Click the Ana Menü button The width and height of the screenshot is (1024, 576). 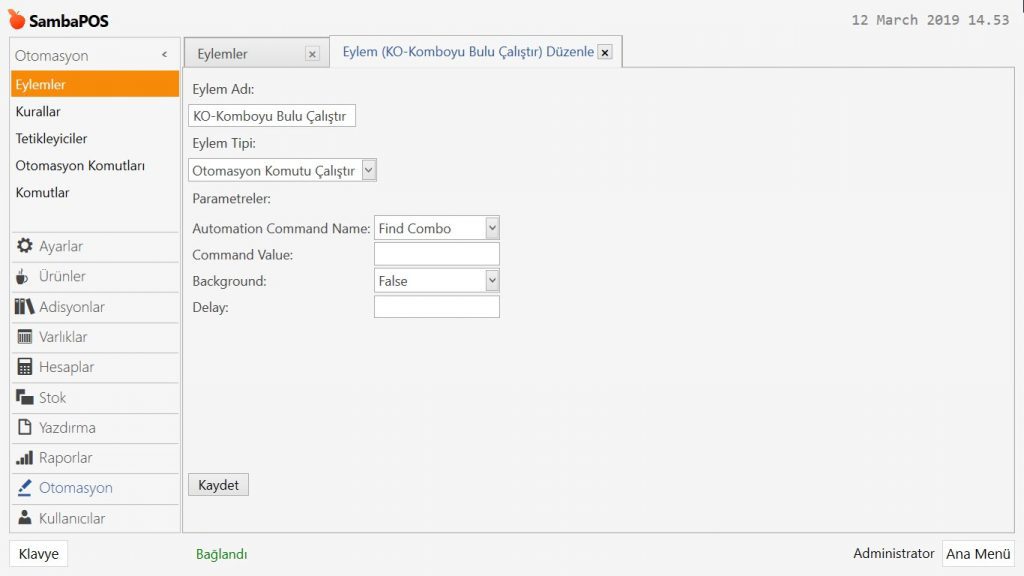click(978, 554)
